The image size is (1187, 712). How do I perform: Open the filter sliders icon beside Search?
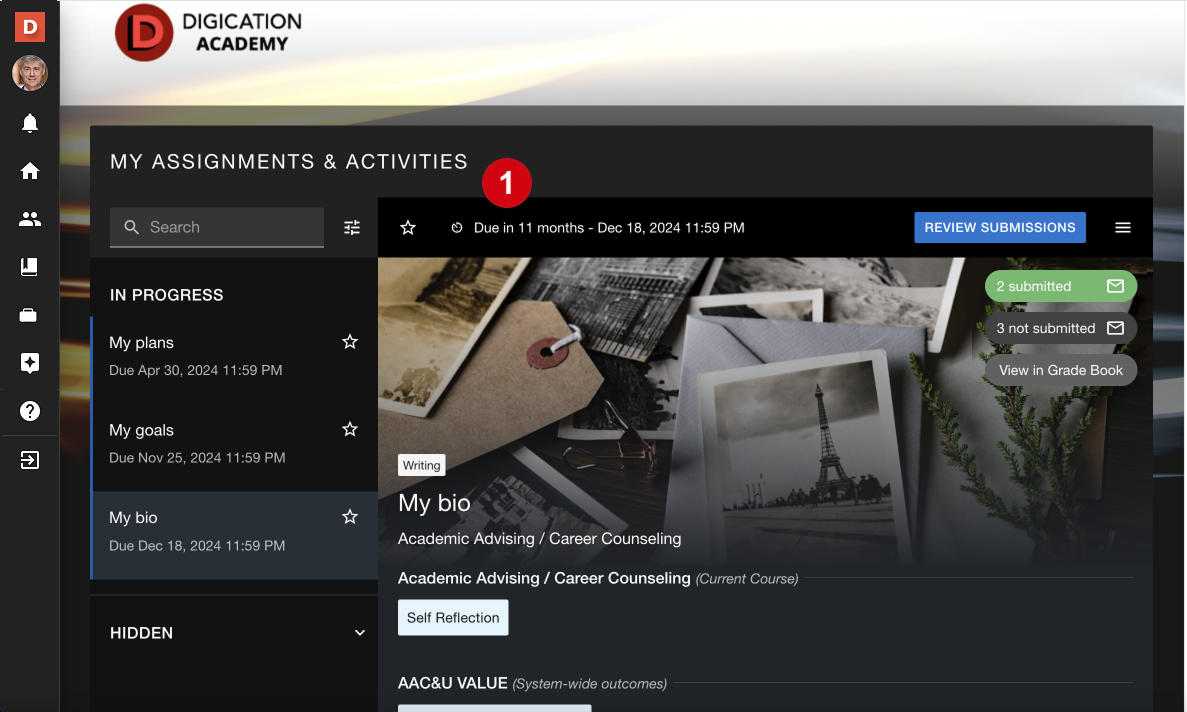pos(352,228)
